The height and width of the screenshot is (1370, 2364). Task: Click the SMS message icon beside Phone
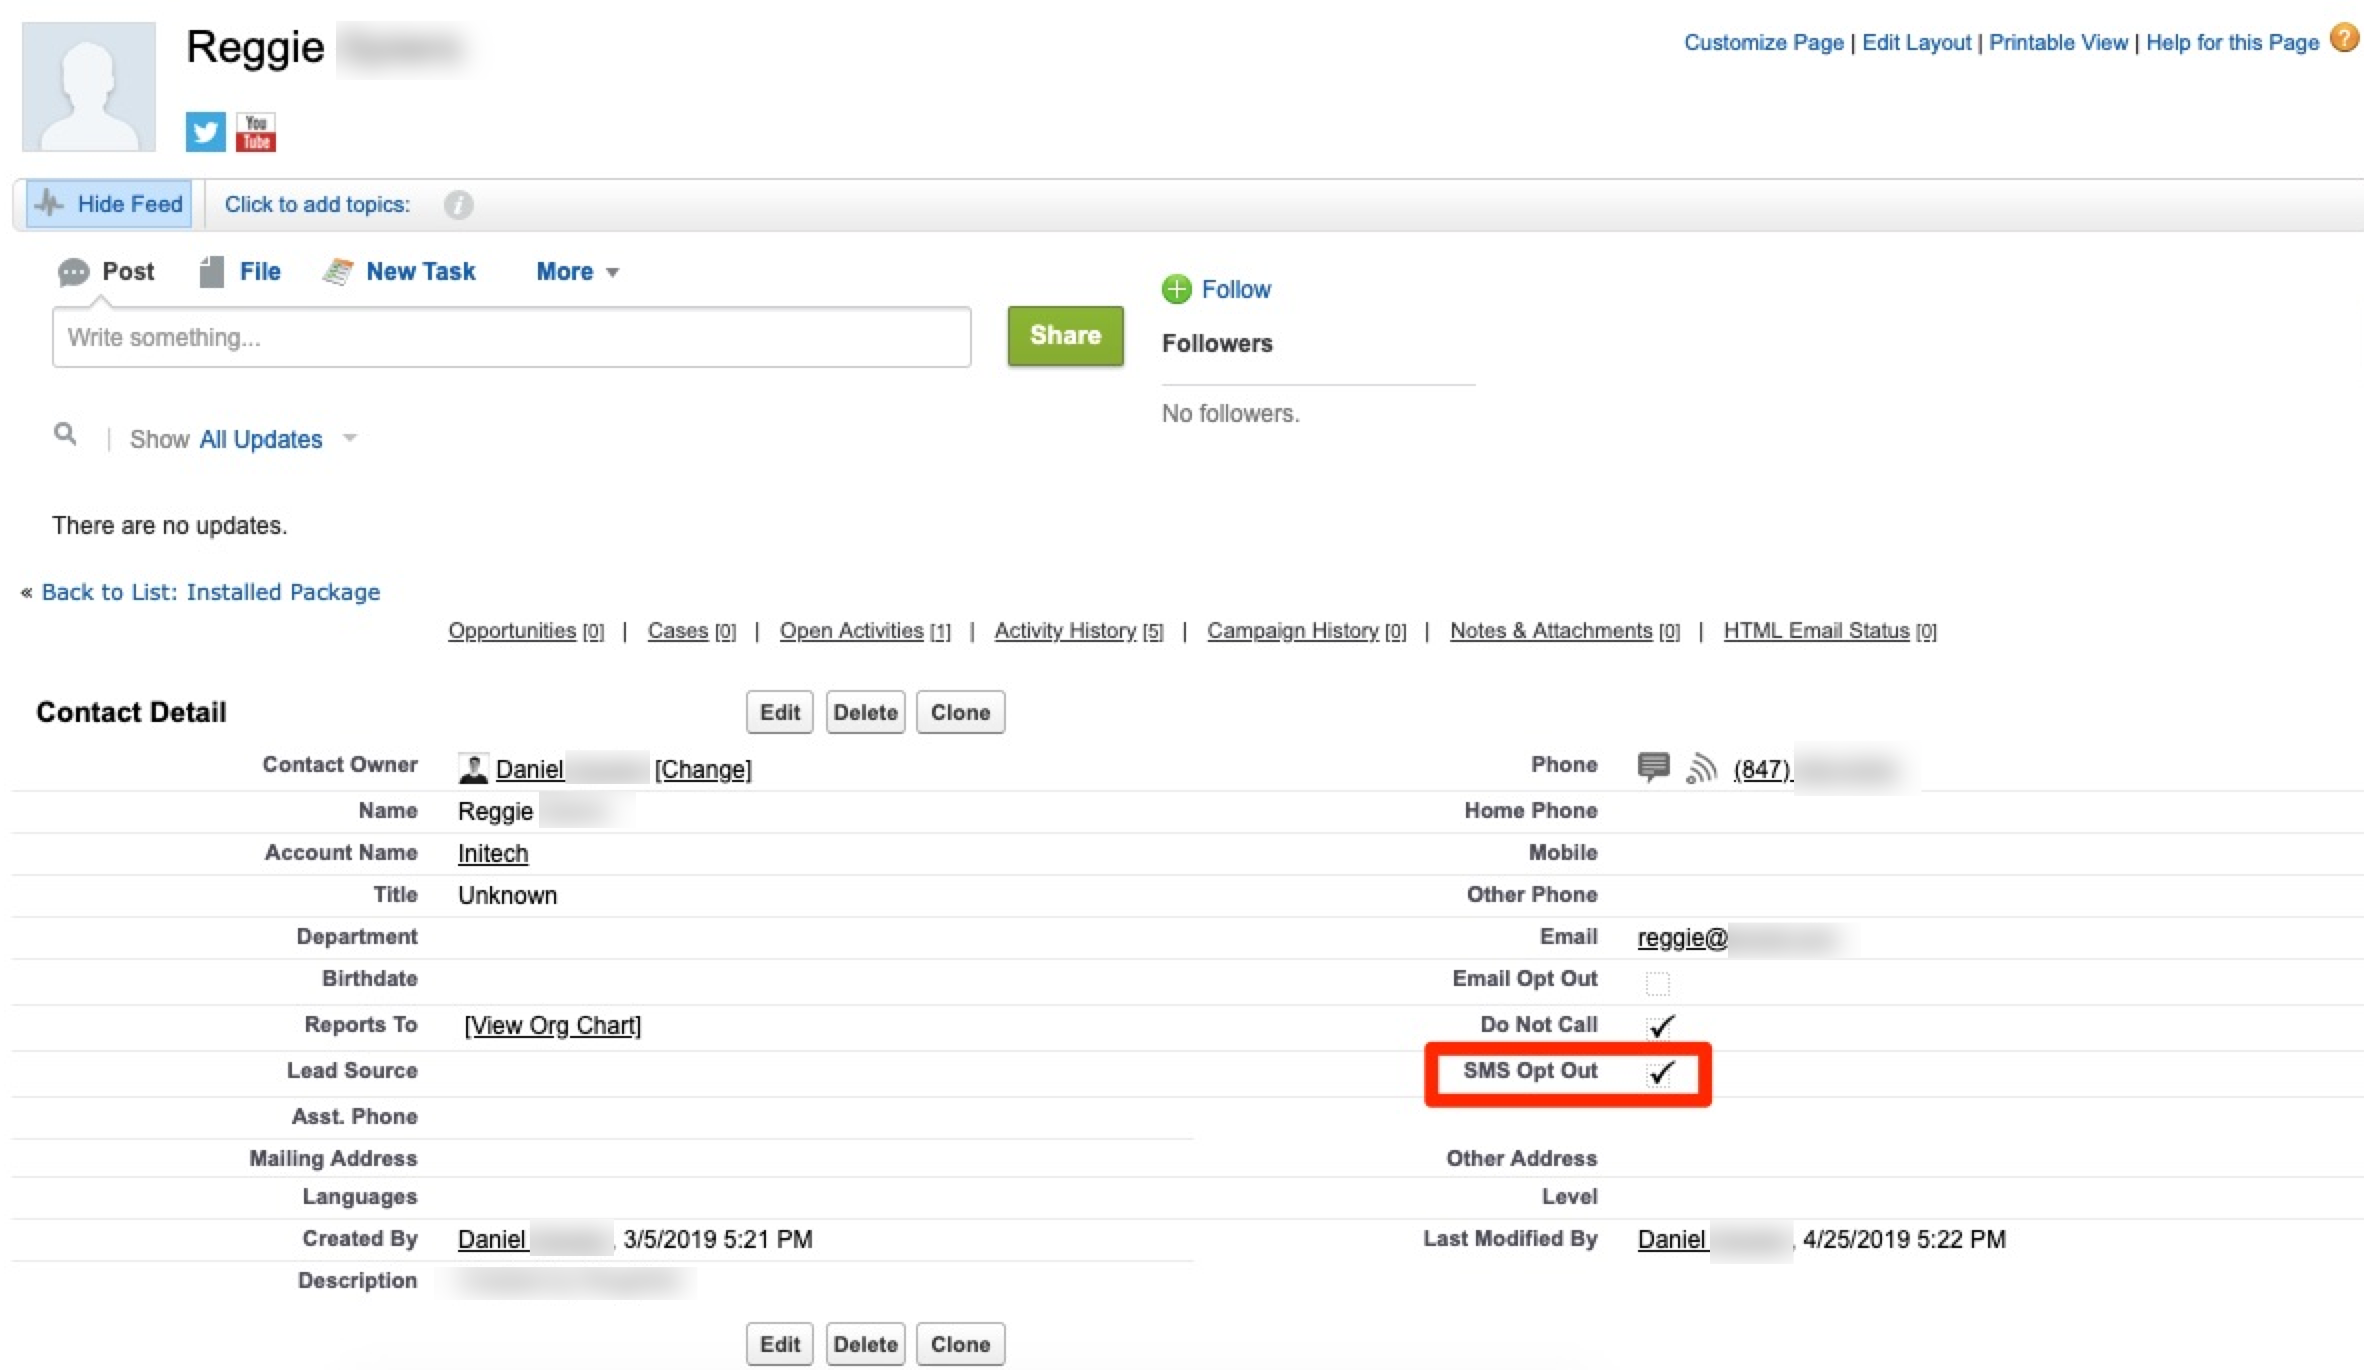[x=1653, y=767]
